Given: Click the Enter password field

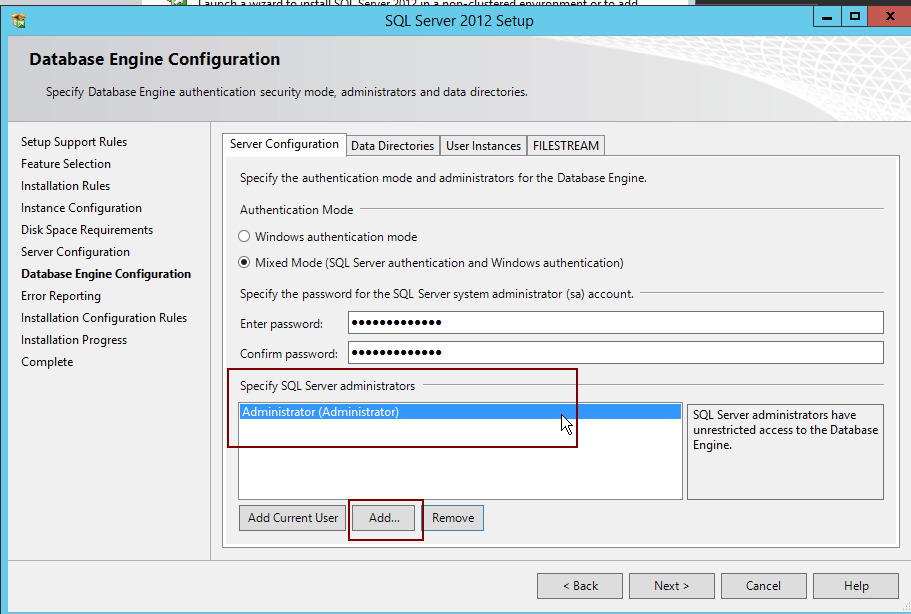Looking at the screenshot, I should [615, 323].
